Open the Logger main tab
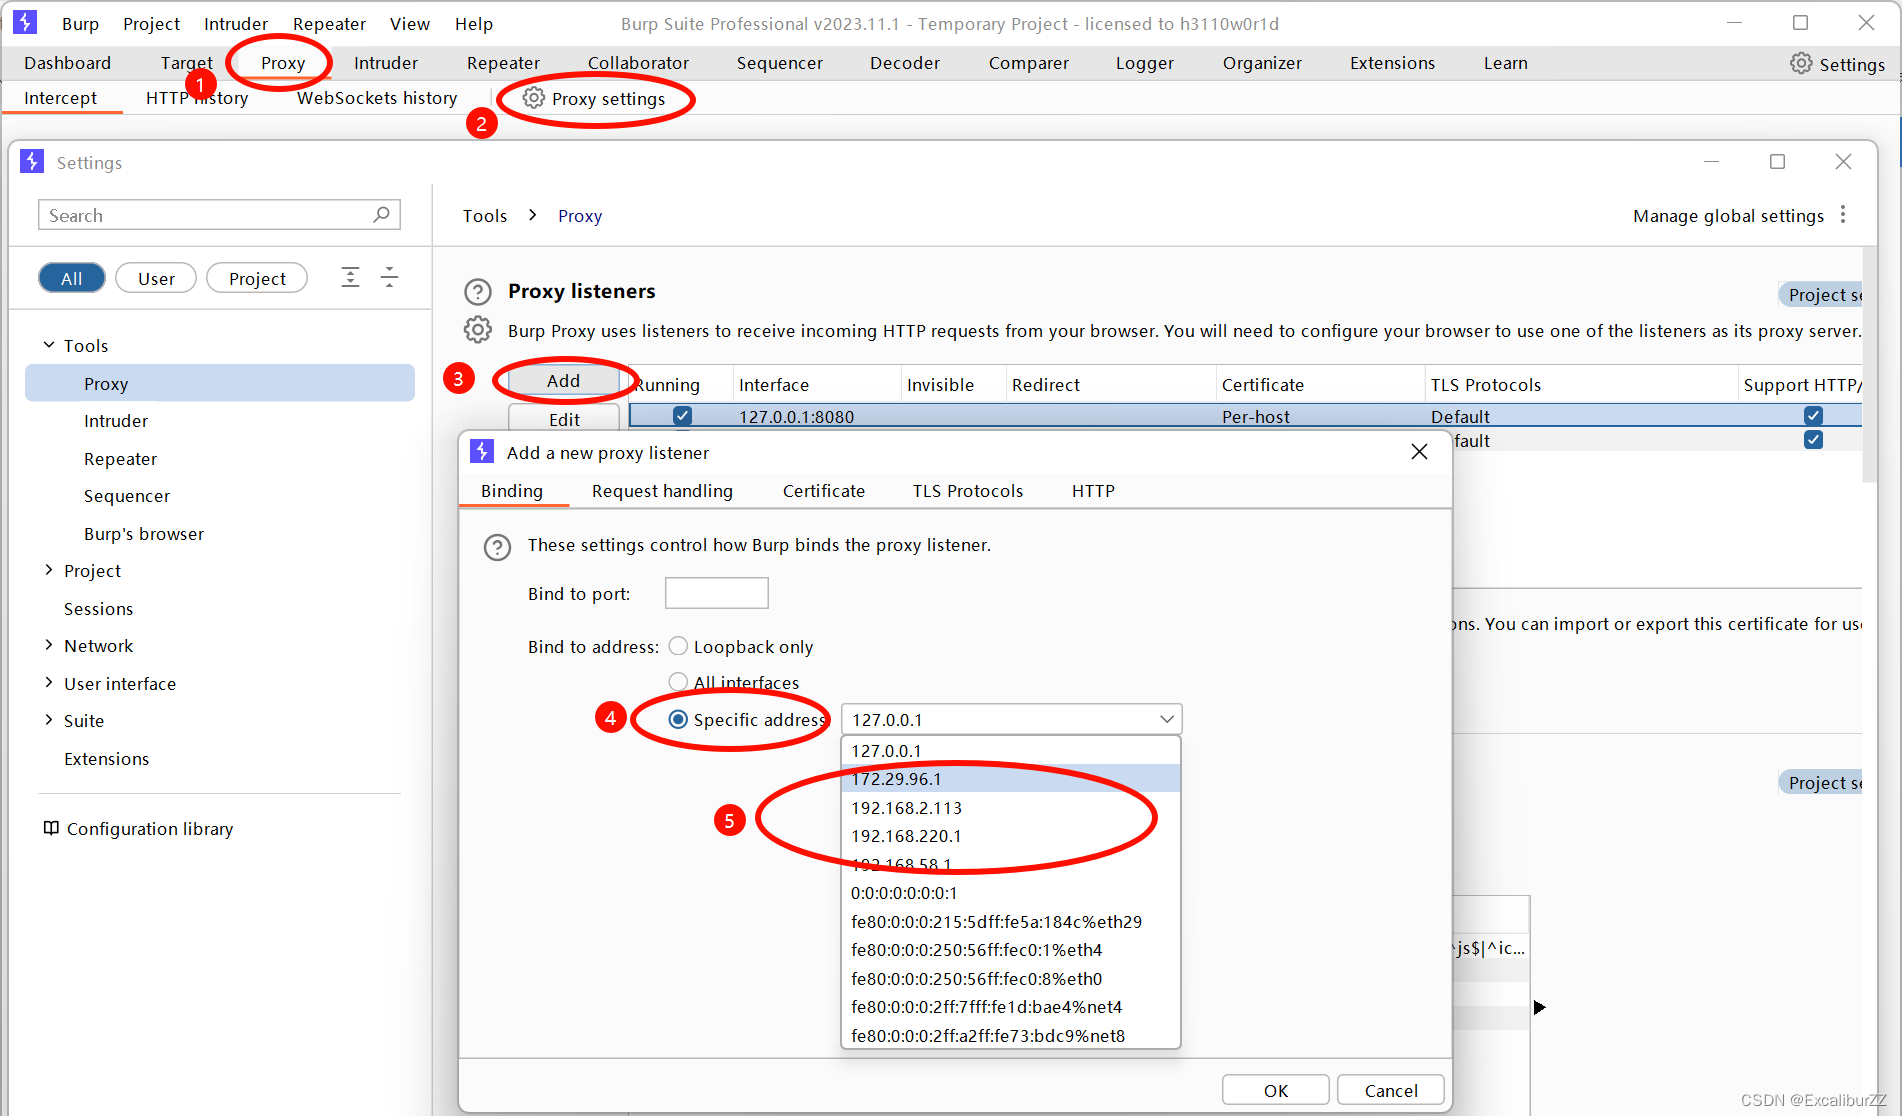 pos(1145,63)
